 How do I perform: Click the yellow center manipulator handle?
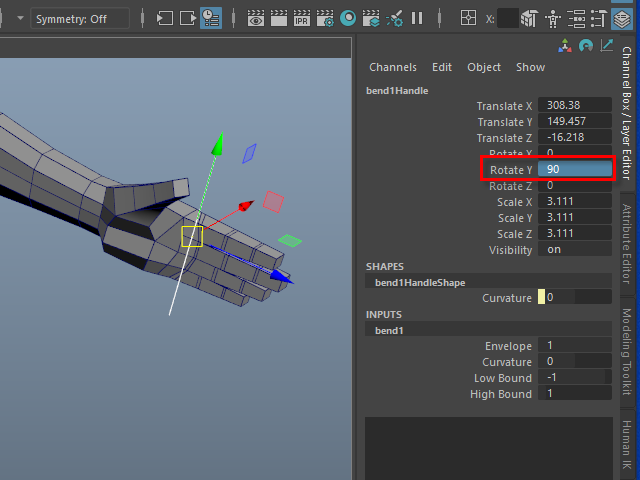coord(192,236)
